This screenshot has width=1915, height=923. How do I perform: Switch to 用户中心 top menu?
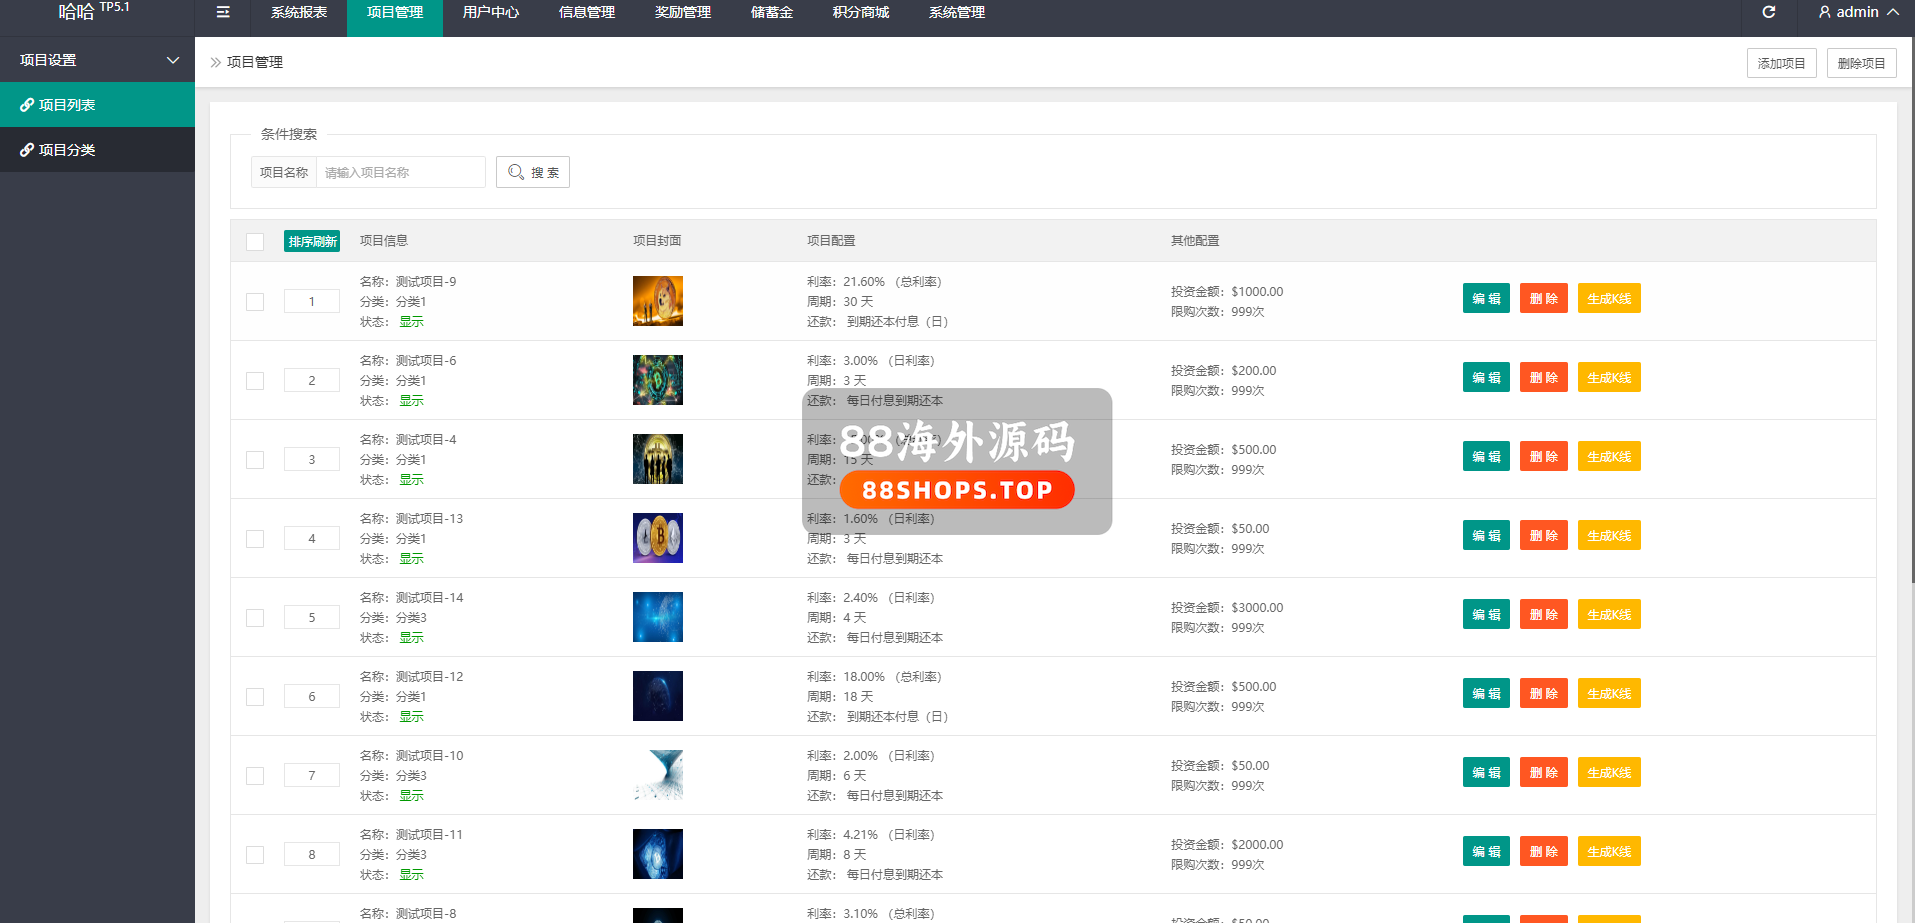(490, 12)
